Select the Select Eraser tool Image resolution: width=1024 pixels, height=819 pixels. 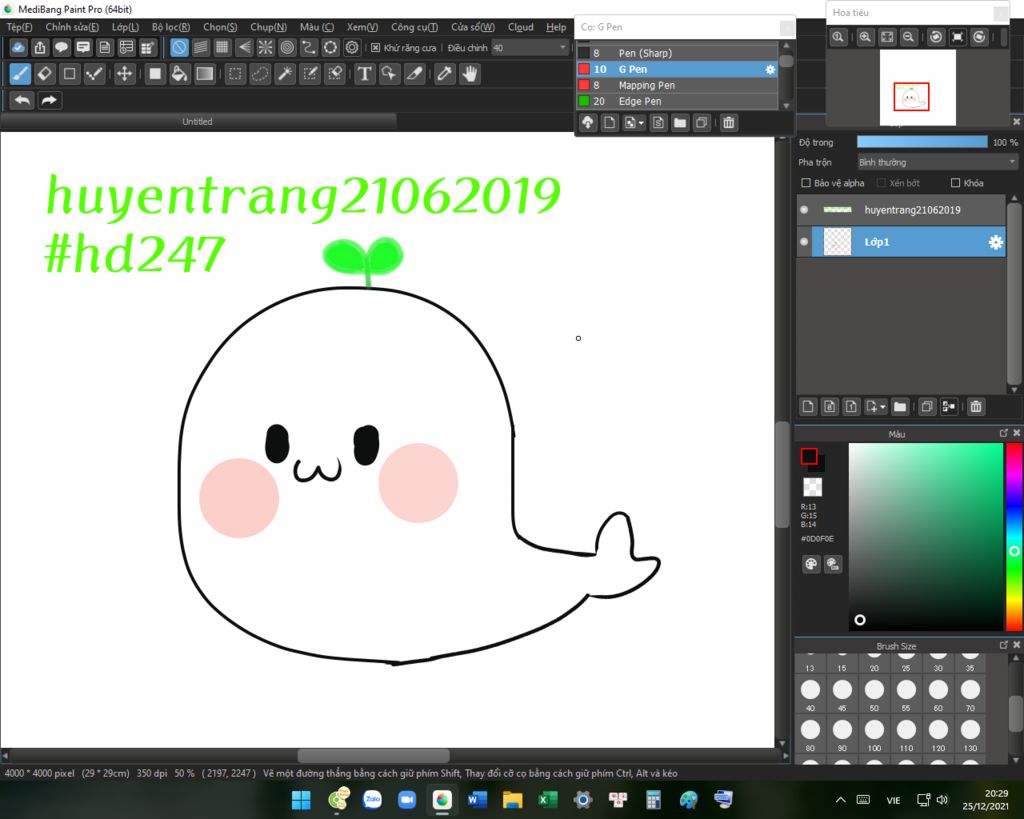[x=335, y=74]
